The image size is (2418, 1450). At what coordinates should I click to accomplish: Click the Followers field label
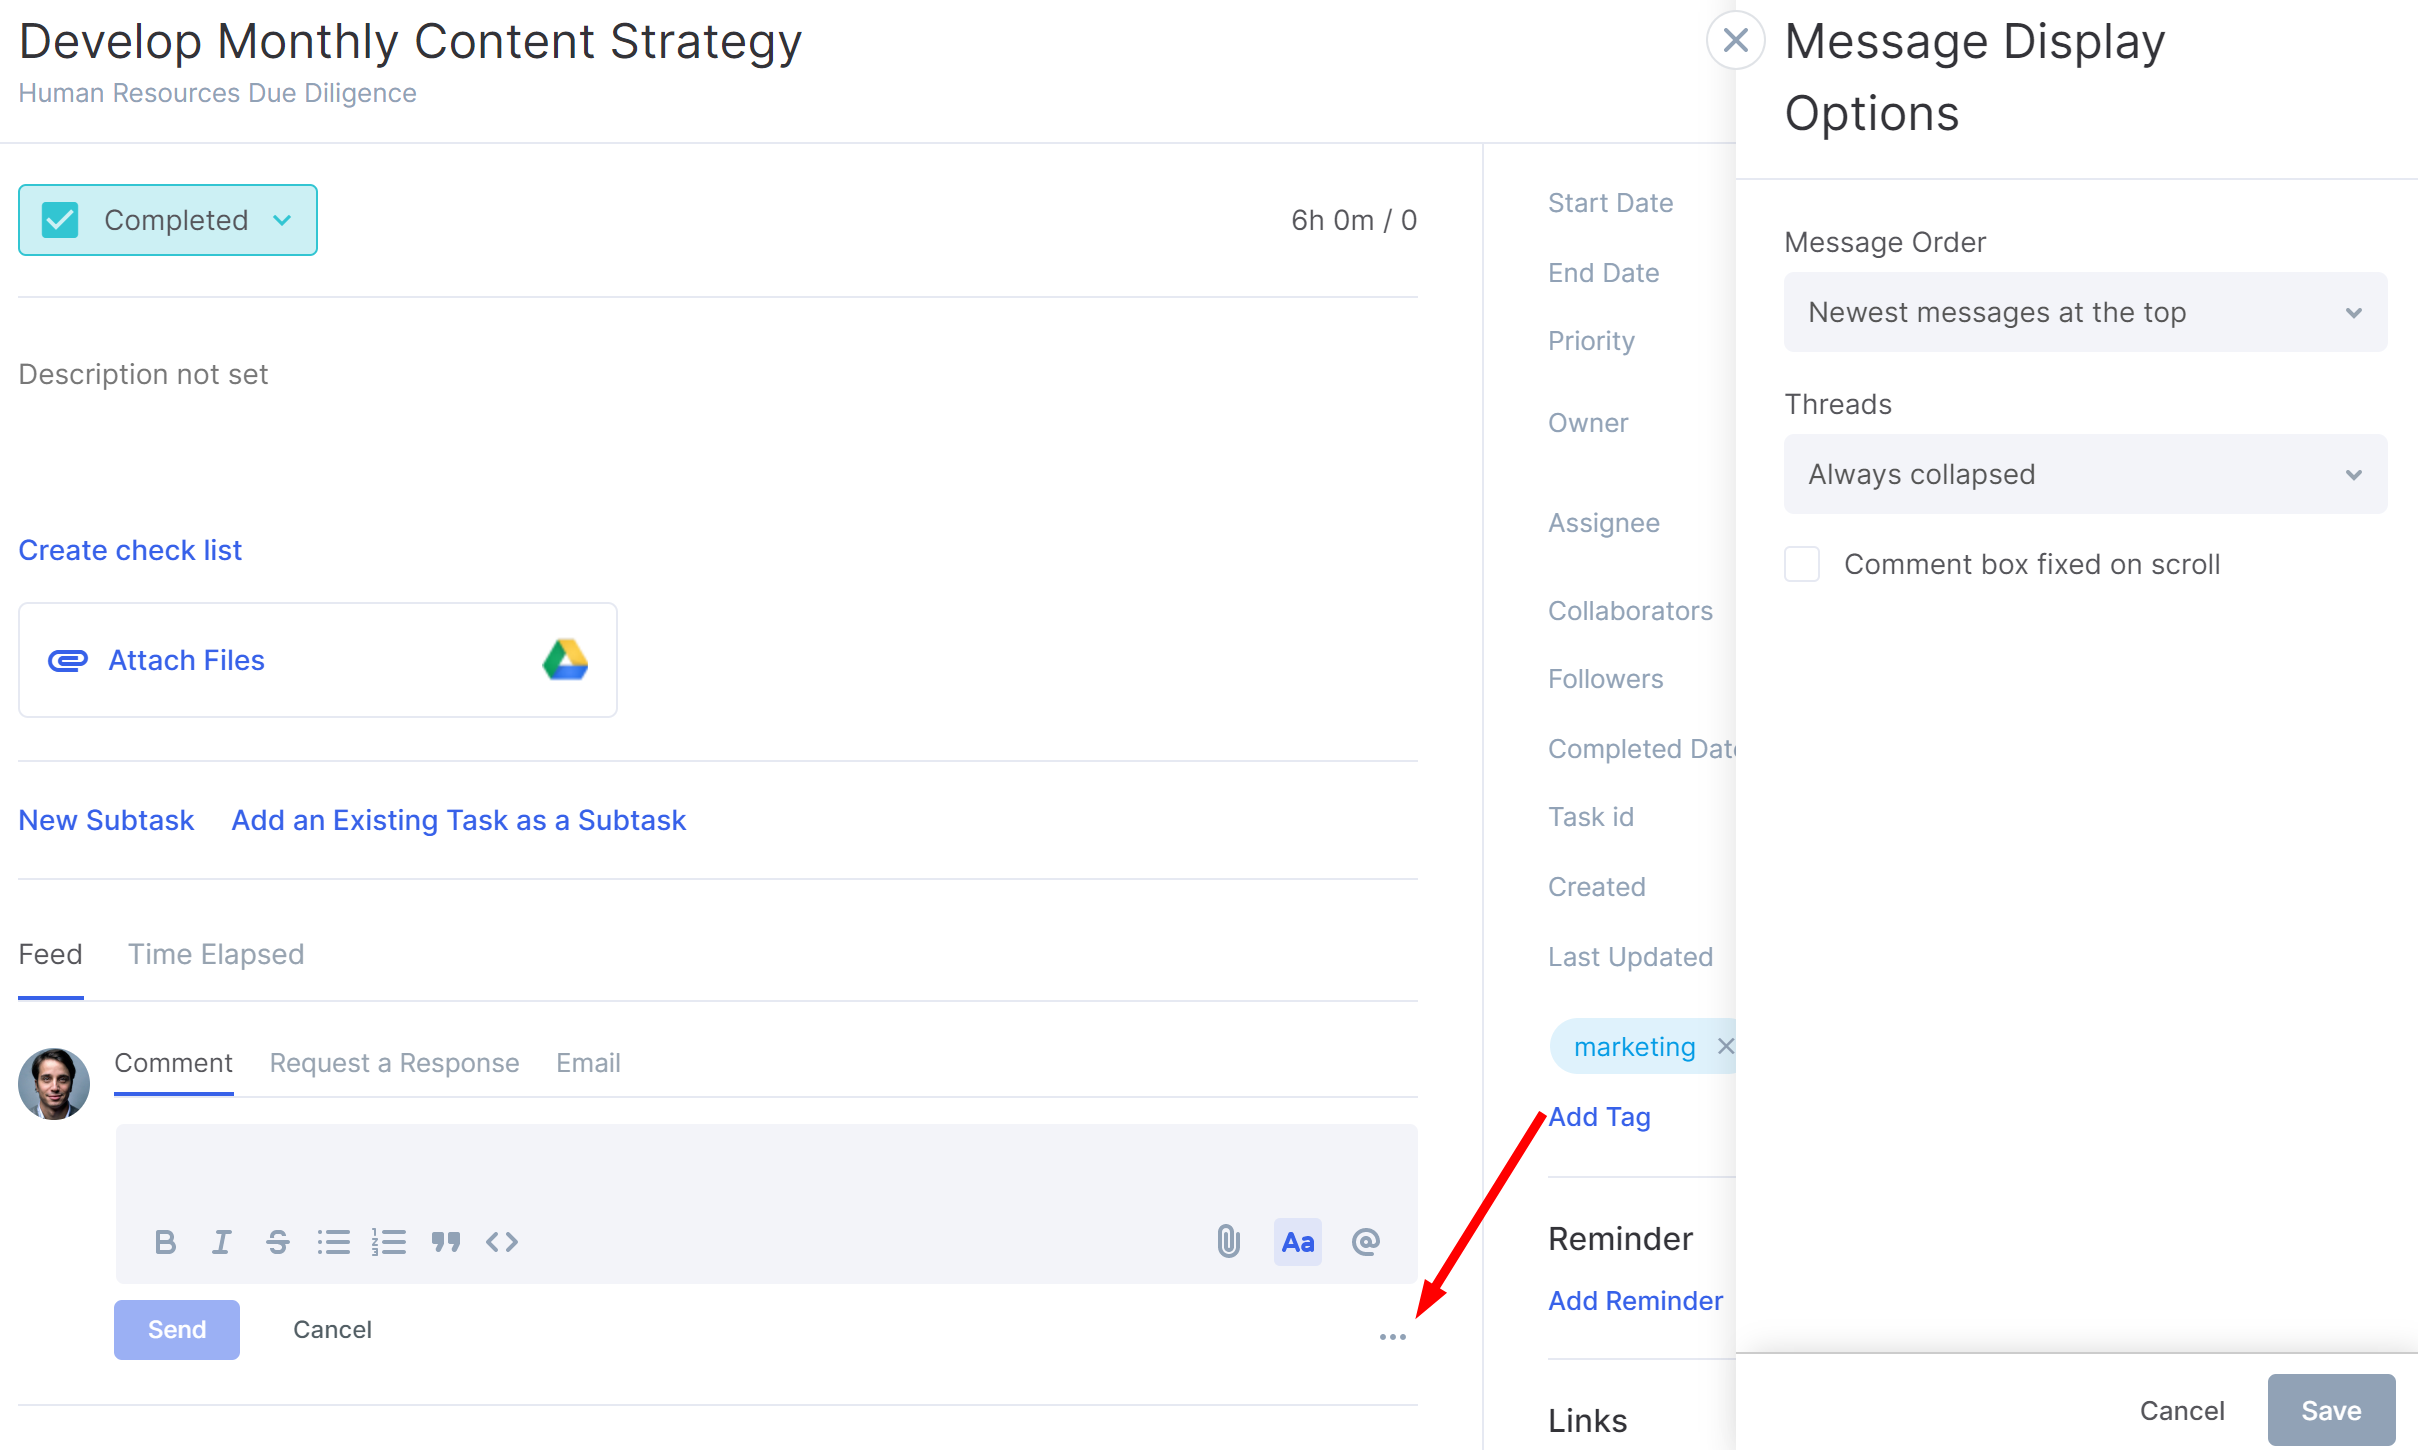click(1605, 679)
